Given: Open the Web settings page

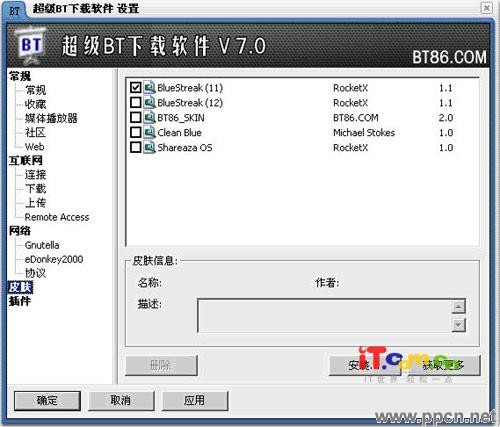Looking at the screenshot, I should [34, 147].
